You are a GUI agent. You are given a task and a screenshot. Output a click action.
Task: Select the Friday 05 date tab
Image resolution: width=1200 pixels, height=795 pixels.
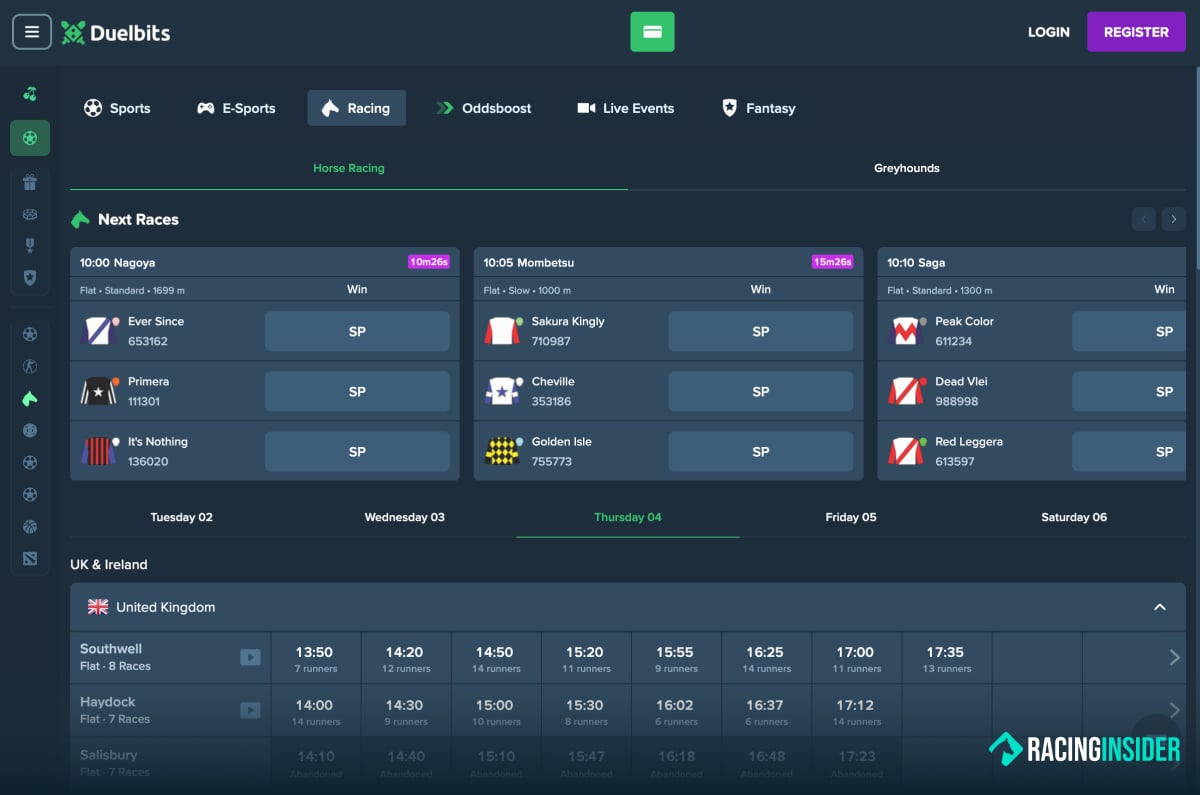coord(851,517)
